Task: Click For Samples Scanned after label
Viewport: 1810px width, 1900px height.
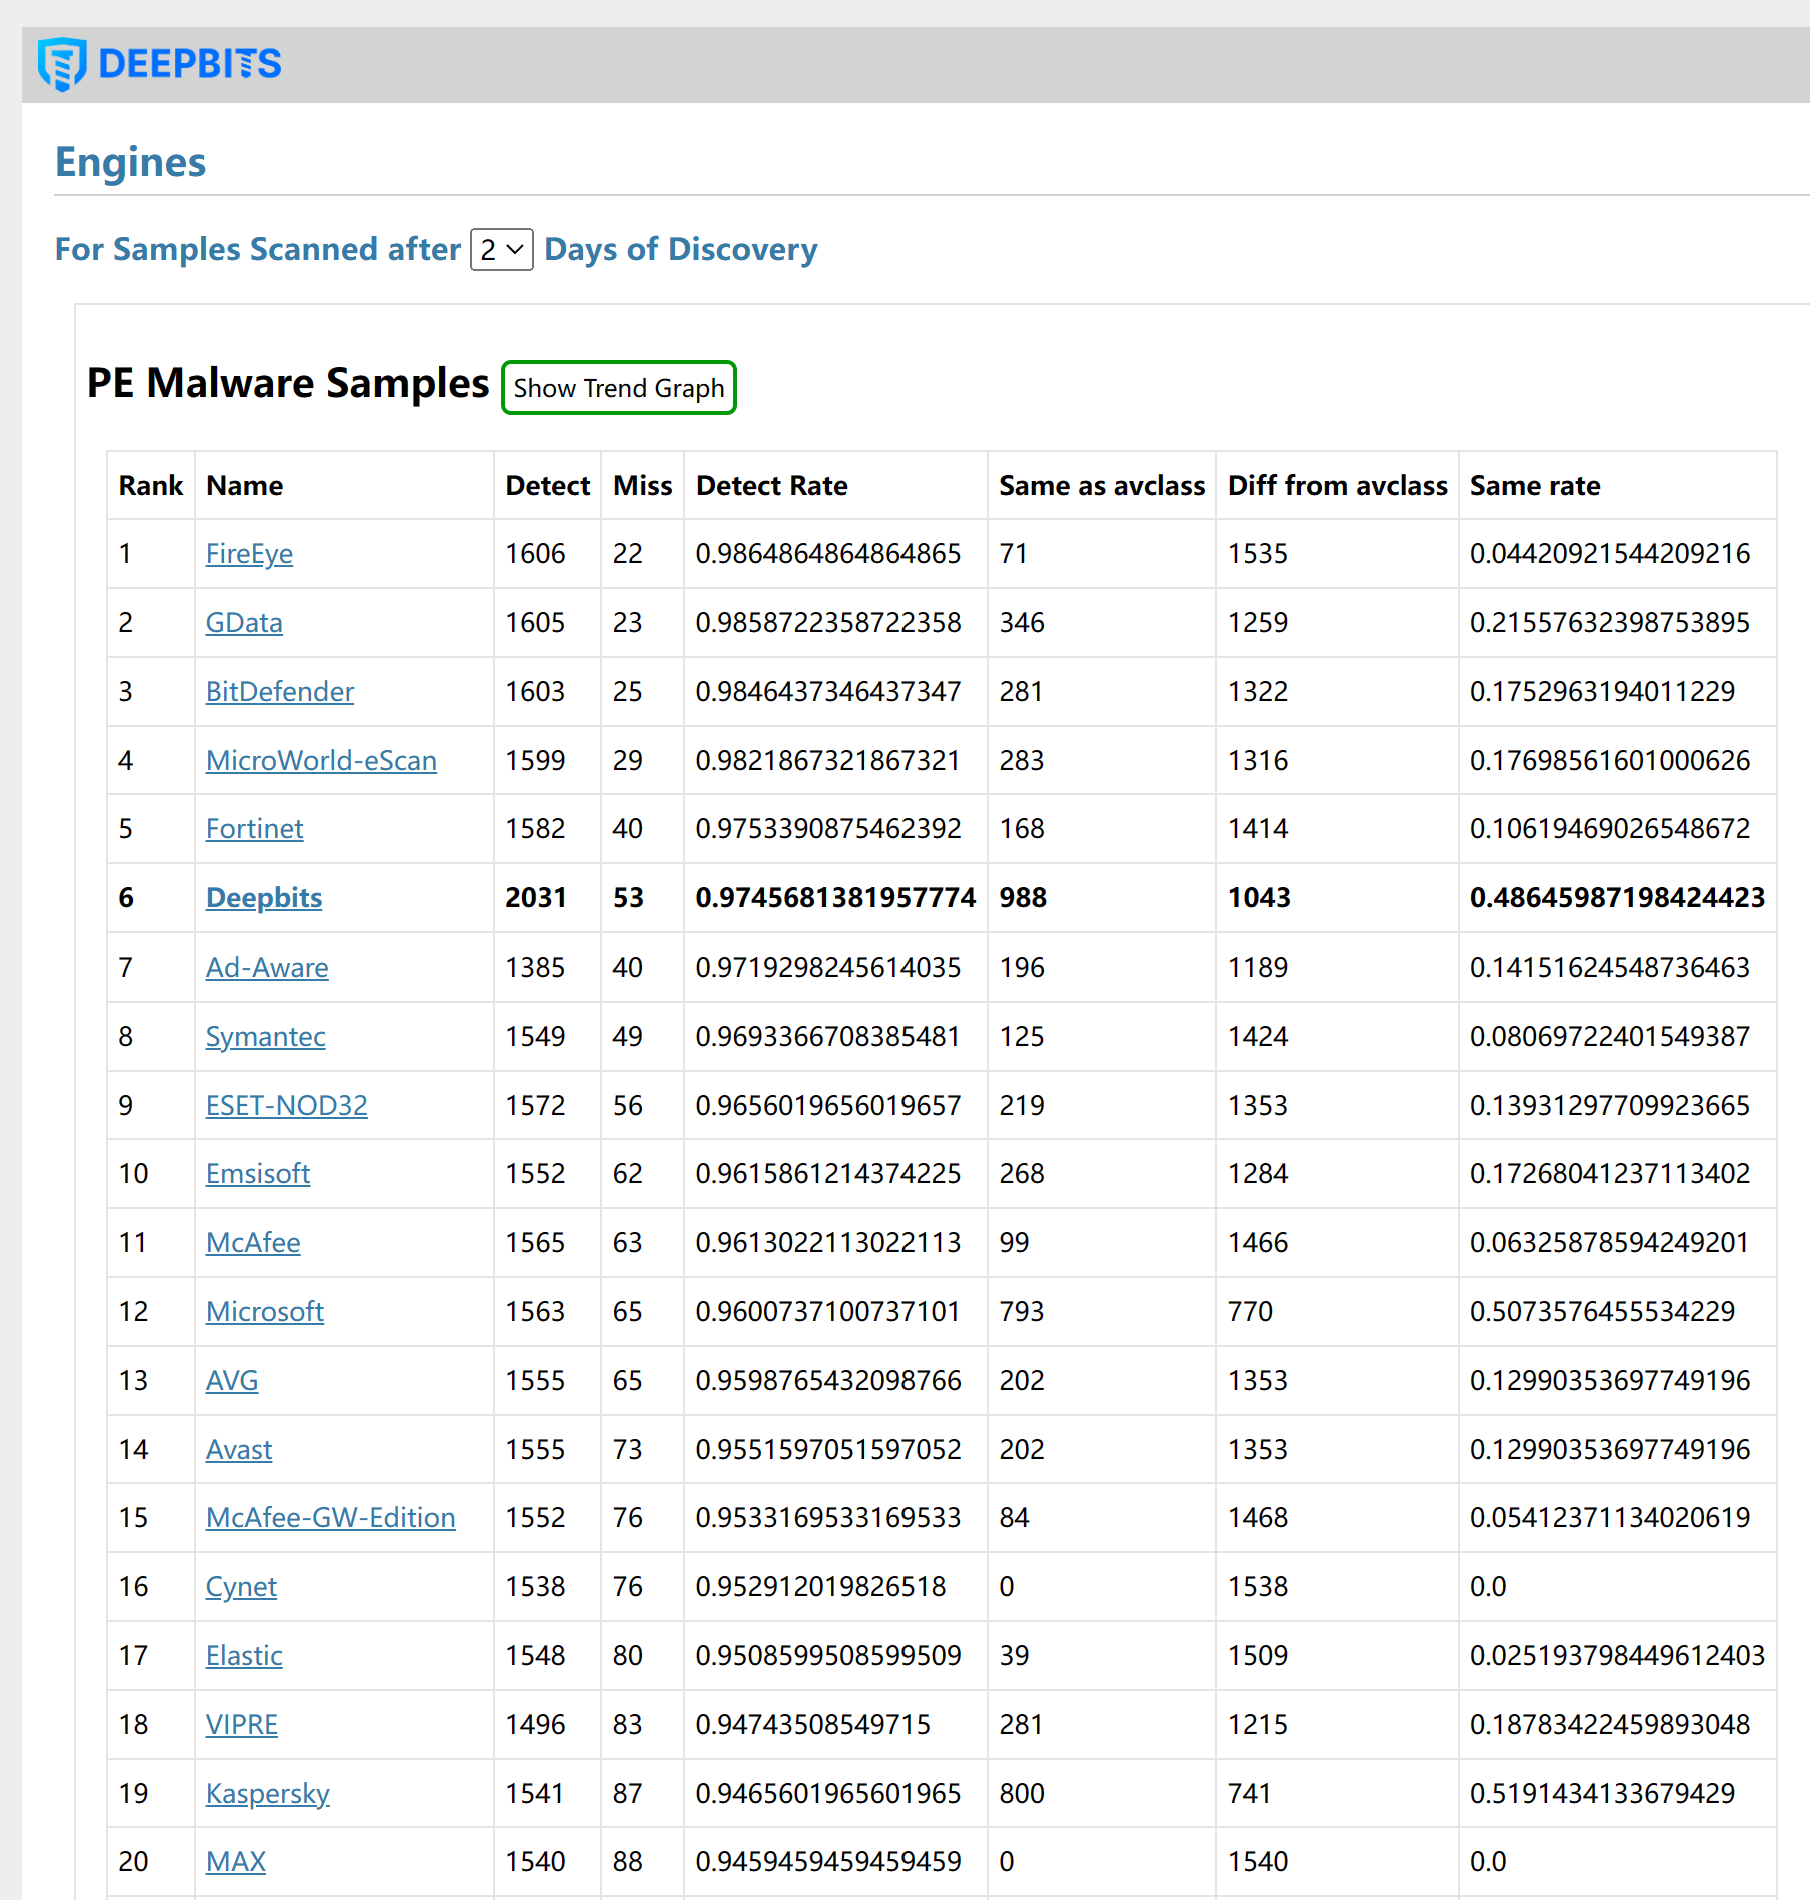Action: pyautogui.click(x=258, y=249)
